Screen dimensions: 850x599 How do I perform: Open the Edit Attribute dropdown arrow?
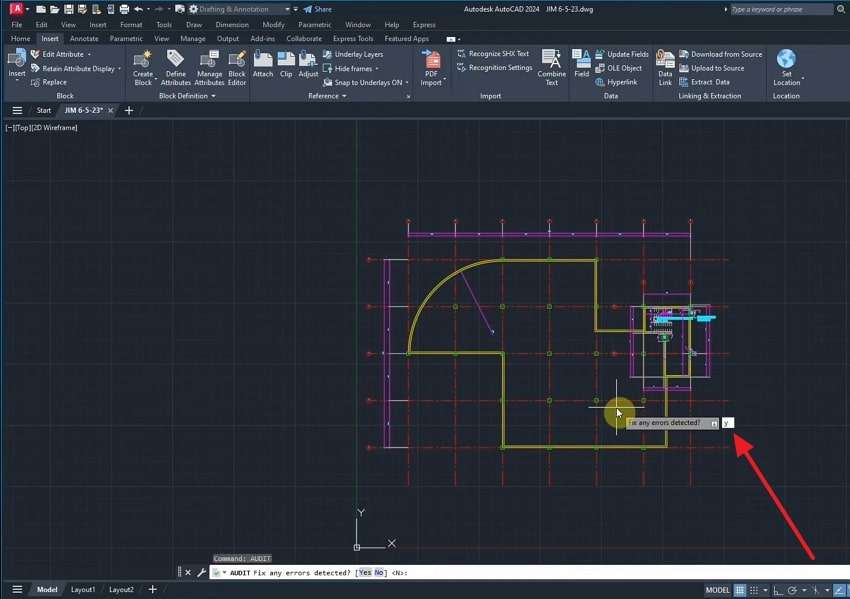point(89,55)
